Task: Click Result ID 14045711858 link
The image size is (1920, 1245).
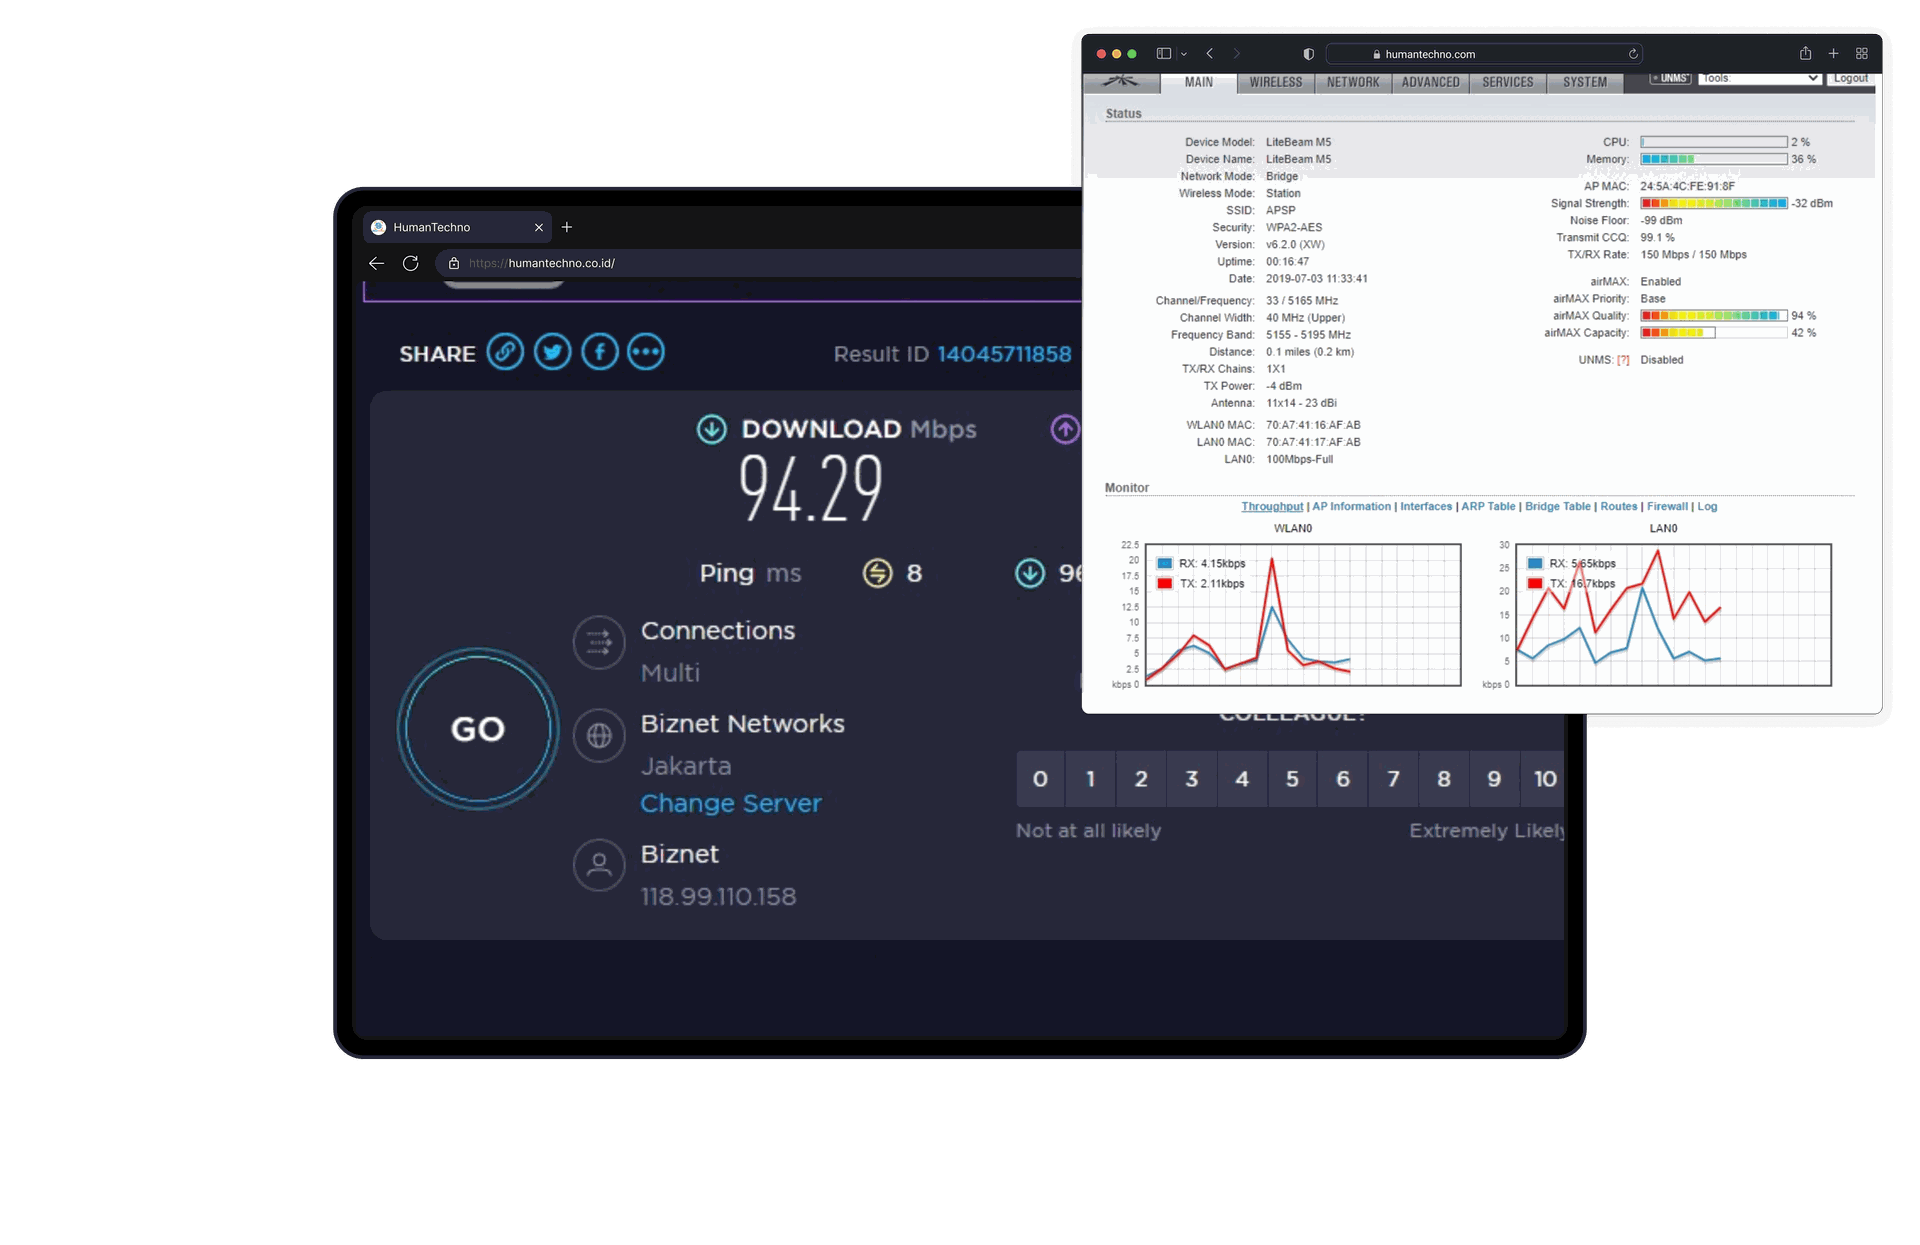Action: 1004,354
